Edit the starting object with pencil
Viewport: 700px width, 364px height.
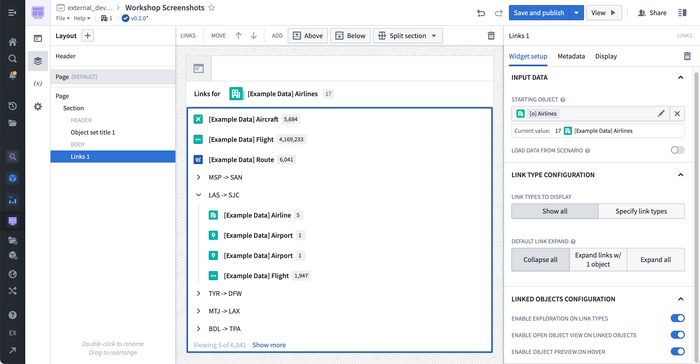click(661, 113)
